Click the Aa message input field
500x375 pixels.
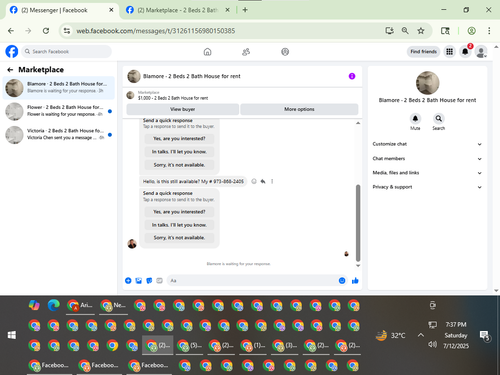252,281
